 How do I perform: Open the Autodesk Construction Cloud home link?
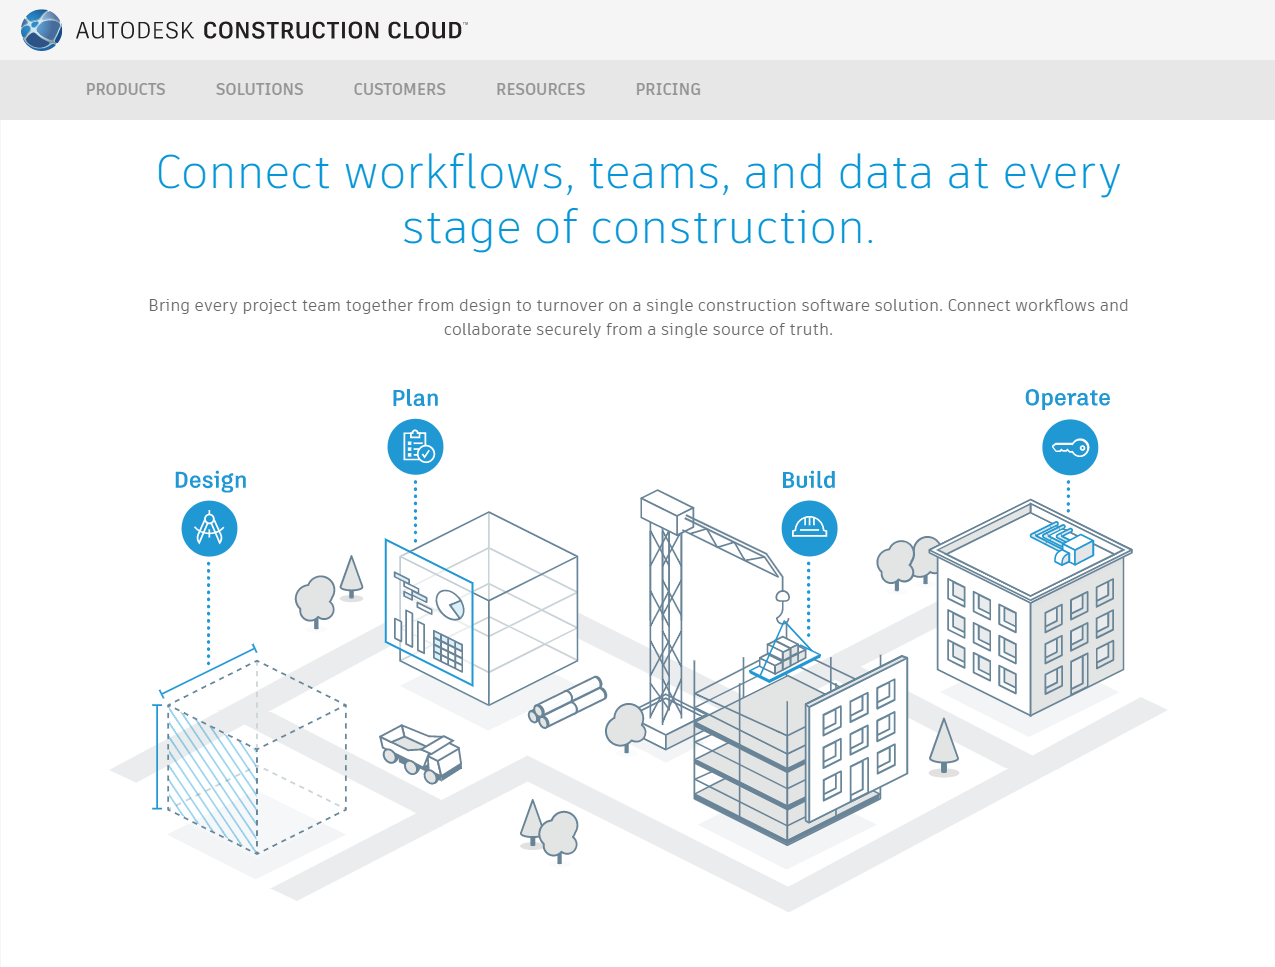coord(244,30)
